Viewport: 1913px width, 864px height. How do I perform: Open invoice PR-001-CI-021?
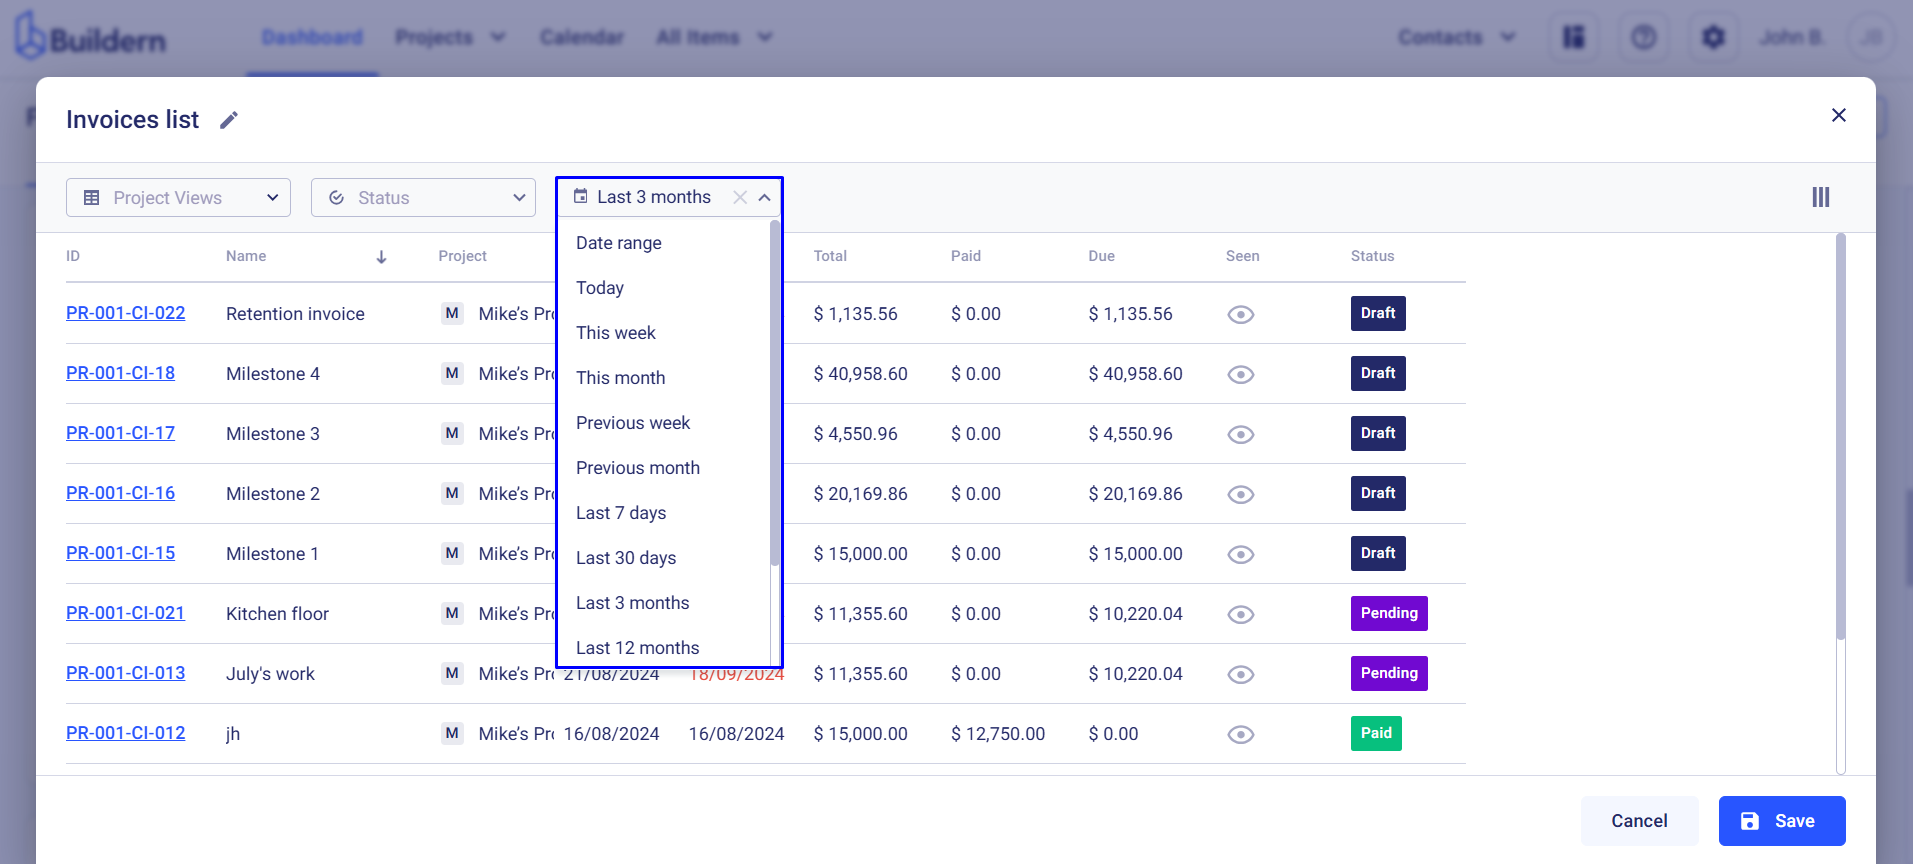[x=126, y=613]
